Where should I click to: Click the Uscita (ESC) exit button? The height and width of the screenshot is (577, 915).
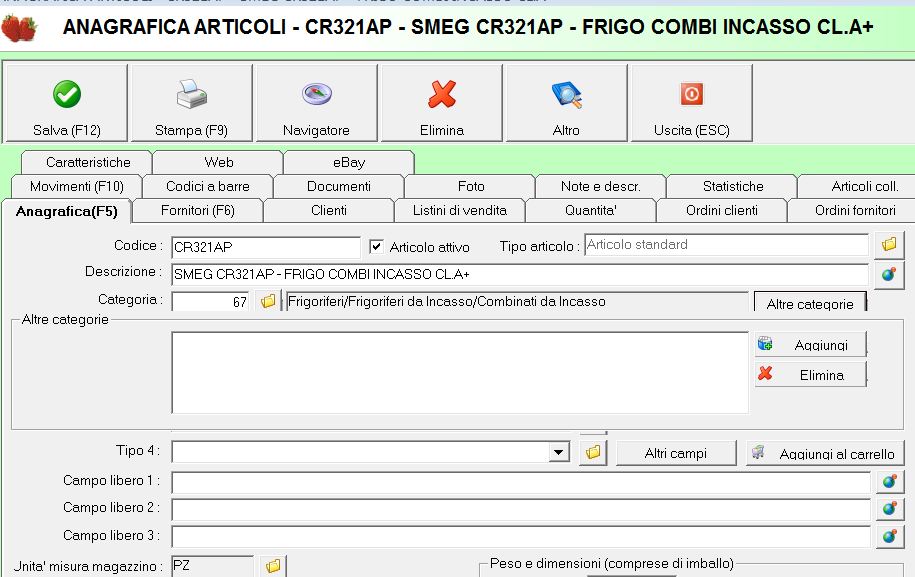pos(692,103)
